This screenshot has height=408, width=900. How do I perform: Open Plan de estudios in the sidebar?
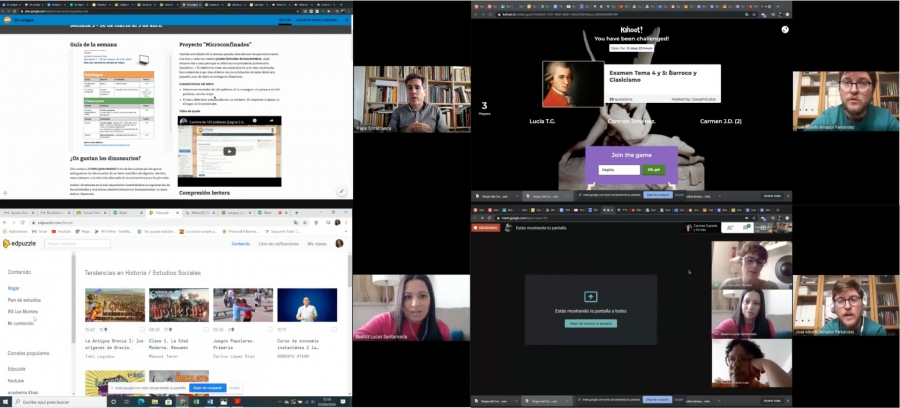coord(24,300)
